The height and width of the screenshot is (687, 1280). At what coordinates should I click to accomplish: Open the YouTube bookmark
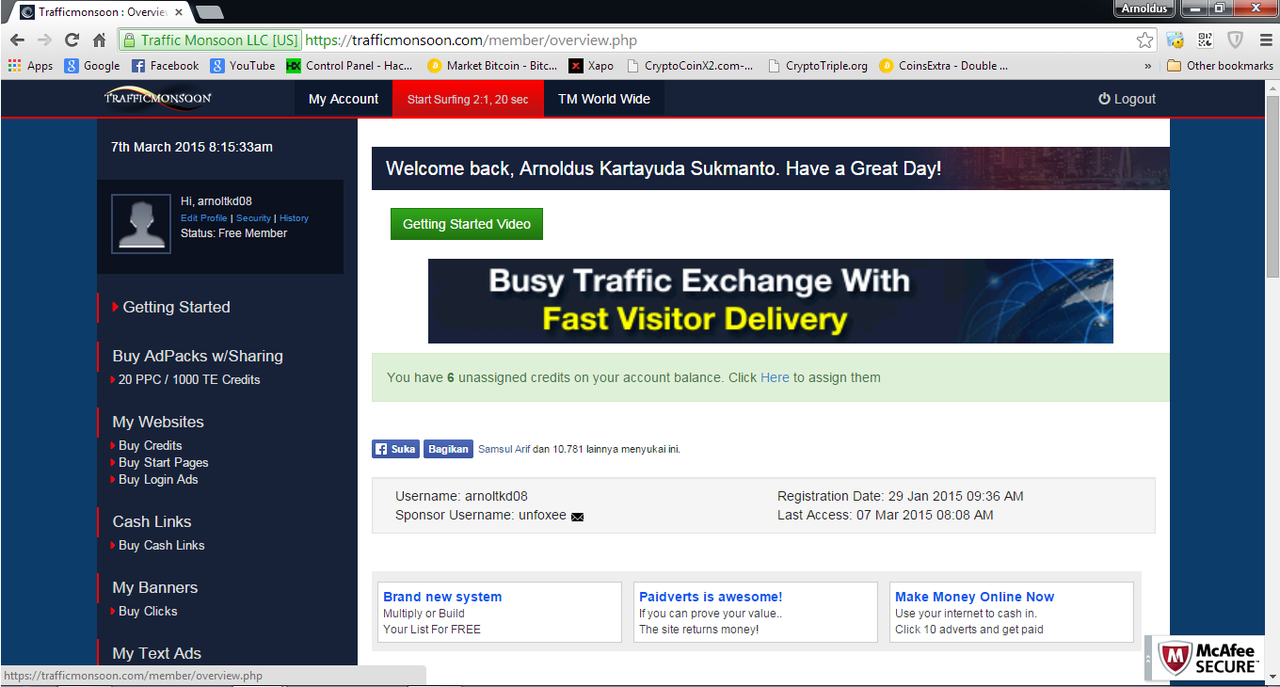[x=242, y=66]
